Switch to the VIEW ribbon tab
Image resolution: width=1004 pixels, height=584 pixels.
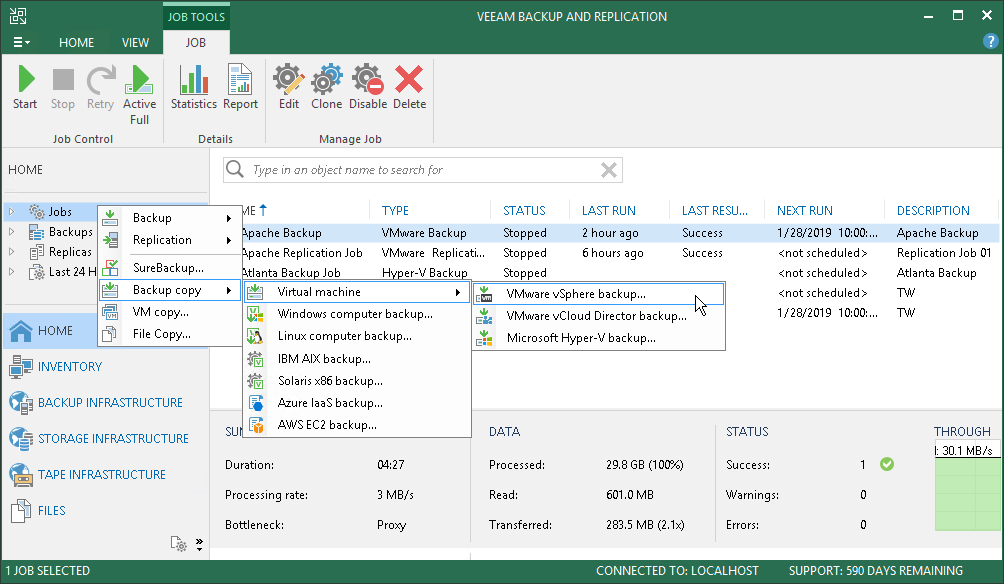tap(135, 43)
